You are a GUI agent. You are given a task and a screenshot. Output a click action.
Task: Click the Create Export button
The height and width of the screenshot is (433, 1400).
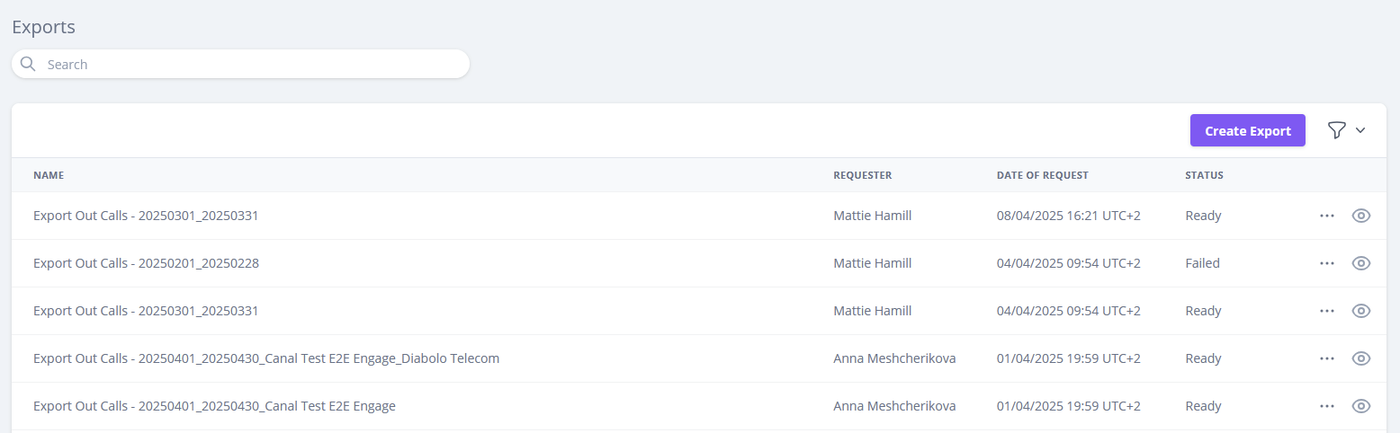1247,130
